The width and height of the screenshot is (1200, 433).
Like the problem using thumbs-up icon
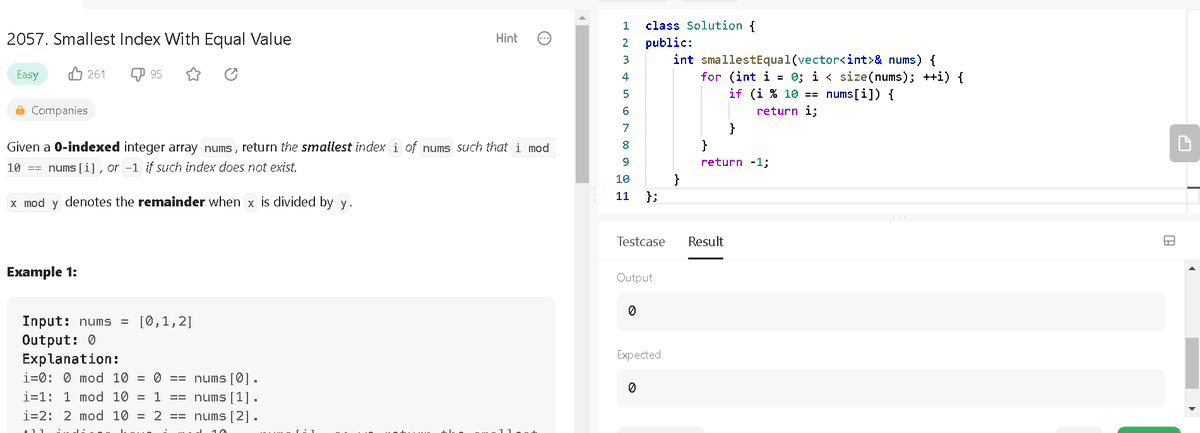76,74
